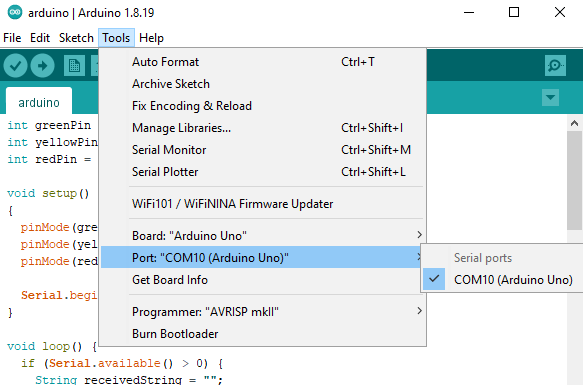Image resolution: width=583 pixels, height=385 pixels.
Task: Close the open Tools menu
Action: pos(116,38)
